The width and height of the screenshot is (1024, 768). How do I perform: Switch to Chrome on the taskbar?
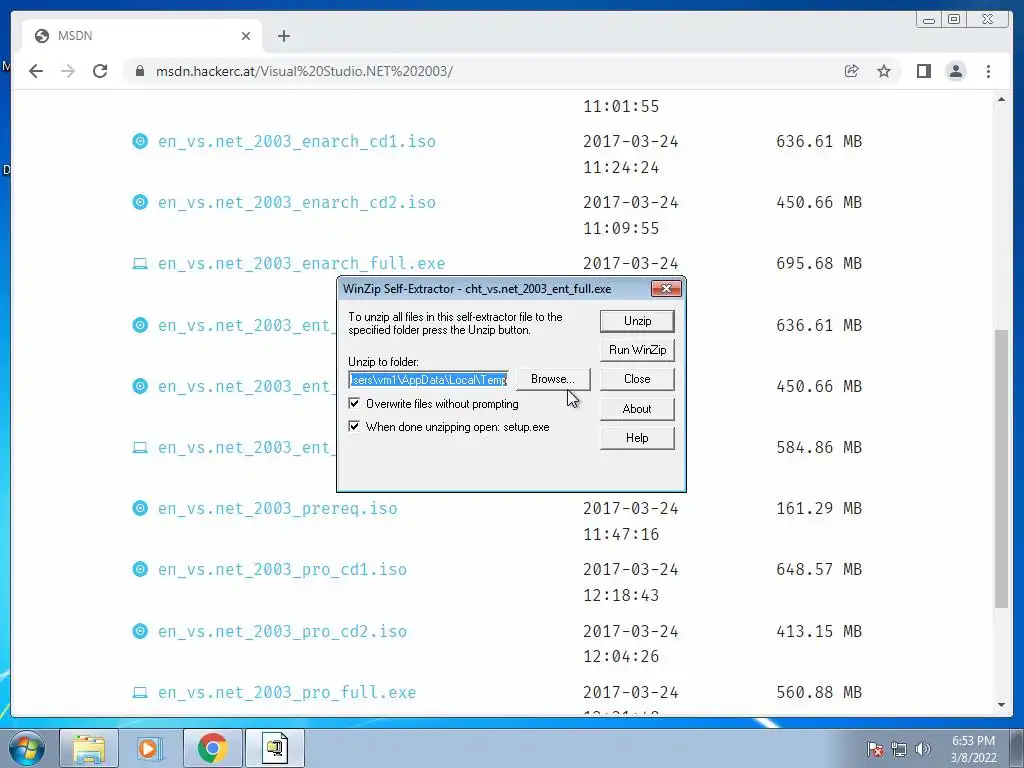click(x=212, y=748)
